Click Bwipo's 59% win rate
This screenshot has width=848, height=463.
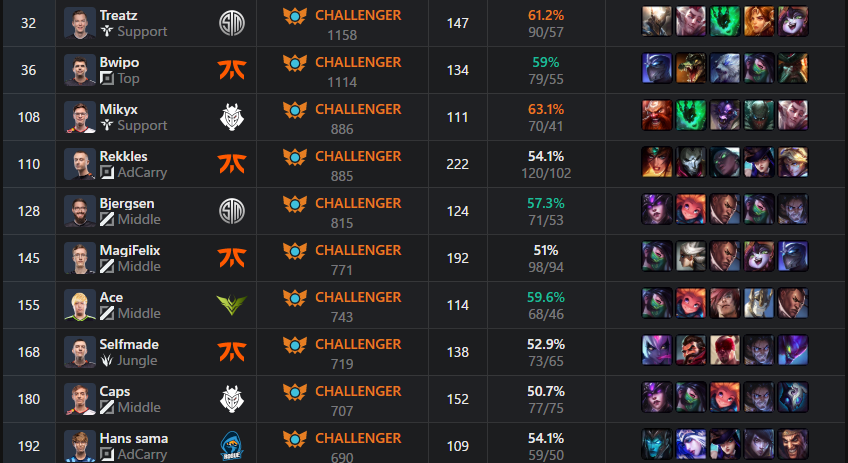(x=546, y=62)
